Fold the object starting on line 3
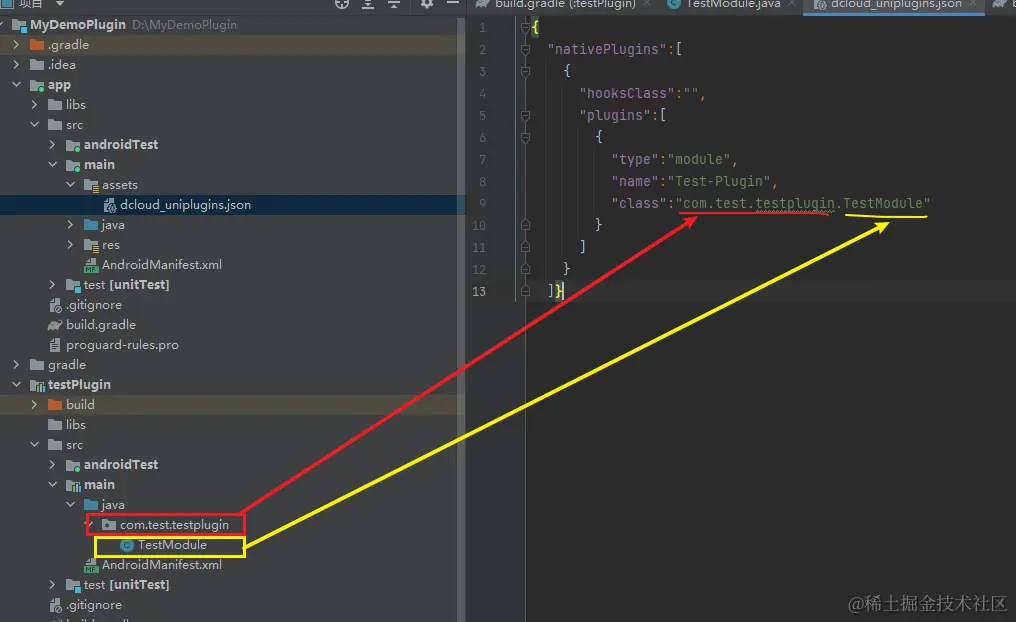The height and width of the screenshot is (622, 1016). tap(525, 71)
